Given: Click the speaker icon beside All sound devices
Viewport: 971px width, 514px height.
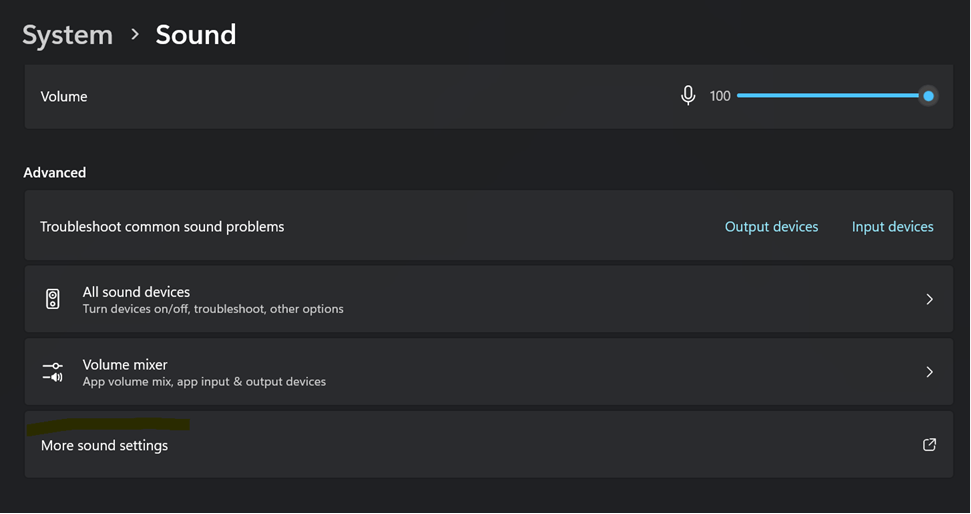Looking at the screenshot, I should [53, 299].
